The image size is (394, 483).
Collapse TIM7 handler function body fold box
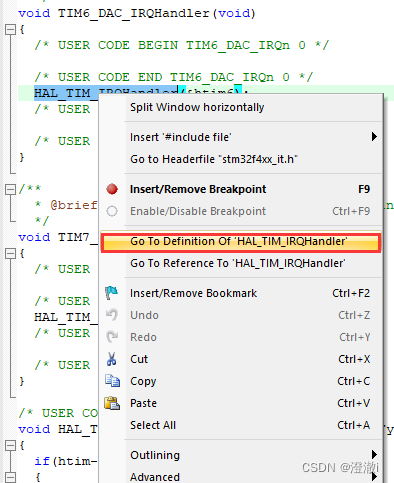(10, 254)
